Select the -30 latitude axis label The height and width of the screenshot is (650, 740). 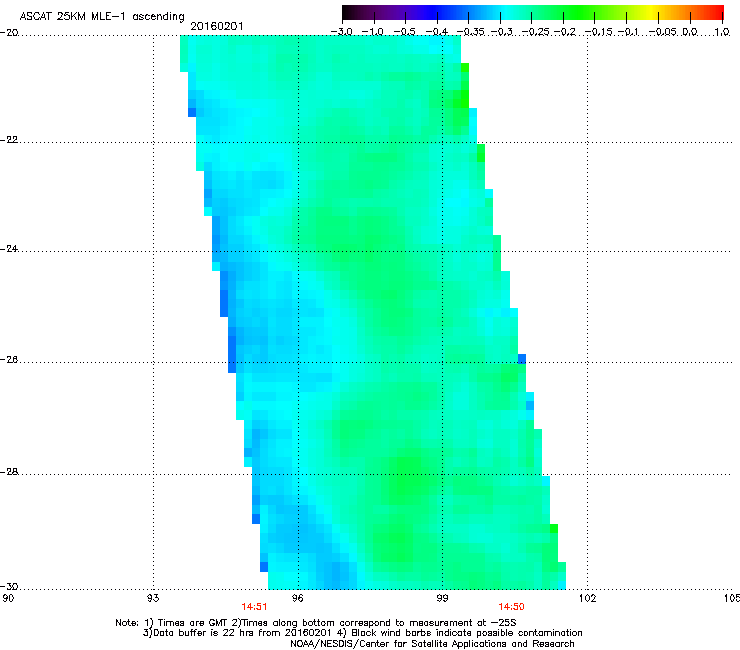coord(9,587)
